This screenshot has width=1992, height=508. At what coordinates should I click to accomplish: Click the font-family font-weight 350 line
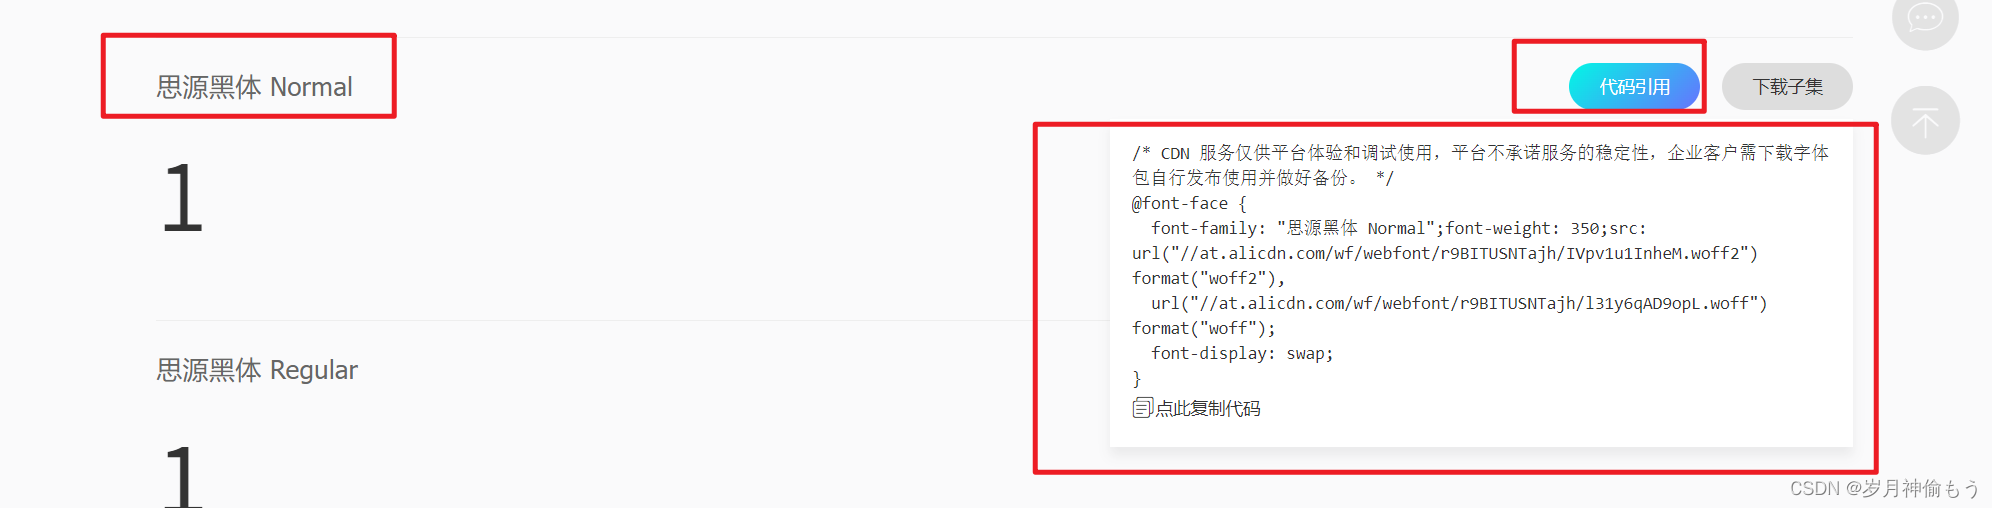1398,228
